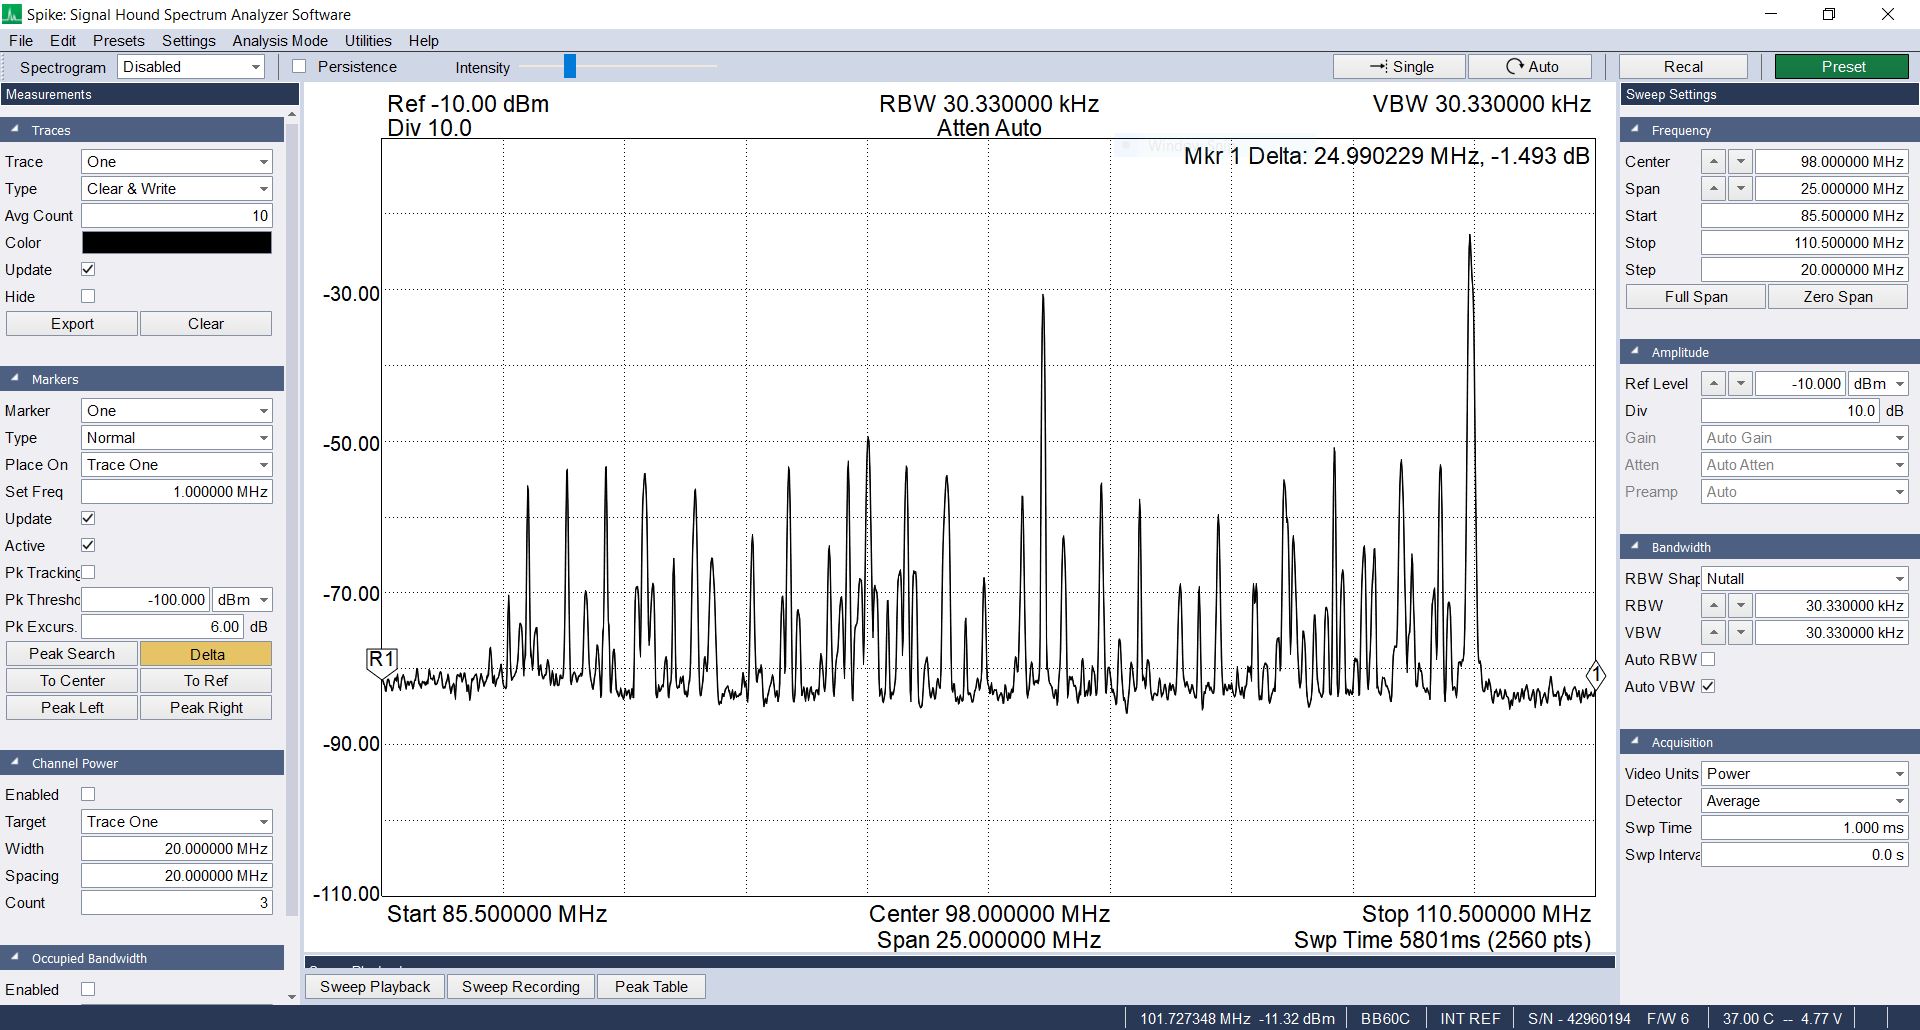Viewport: 1920px width, 1030px height.
Task: Open the Detector Average dropdown
Action: tap(1805, 800)
